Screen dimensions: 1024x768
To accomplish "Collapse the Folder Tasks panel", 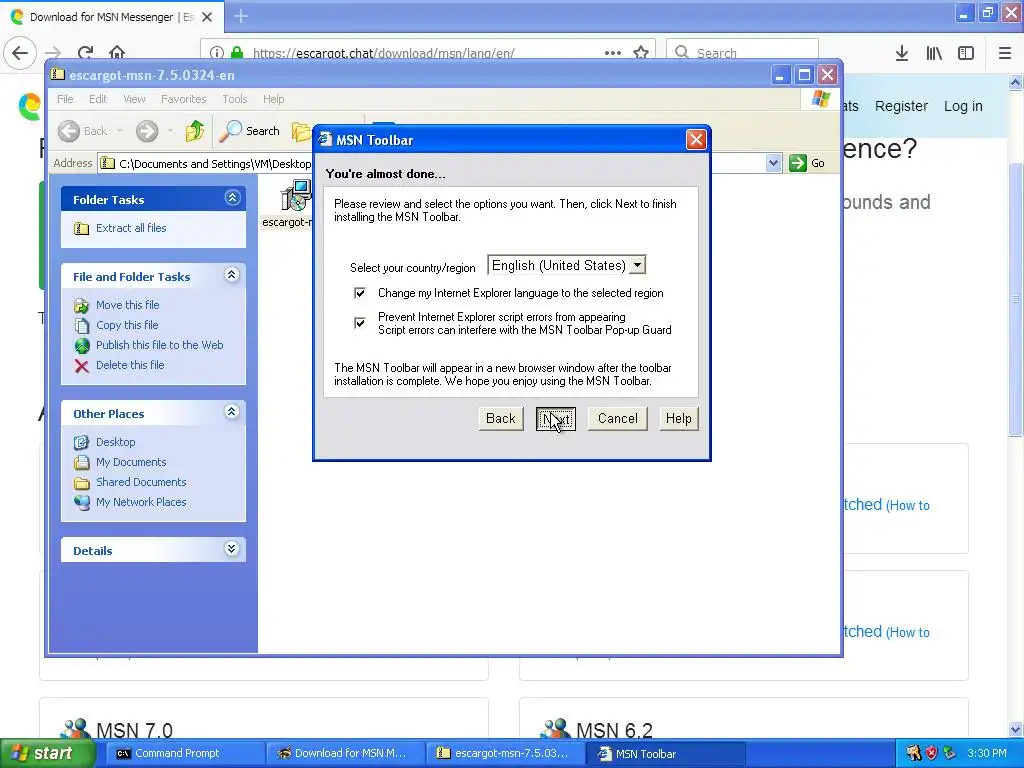I will [x=232, y=198].
